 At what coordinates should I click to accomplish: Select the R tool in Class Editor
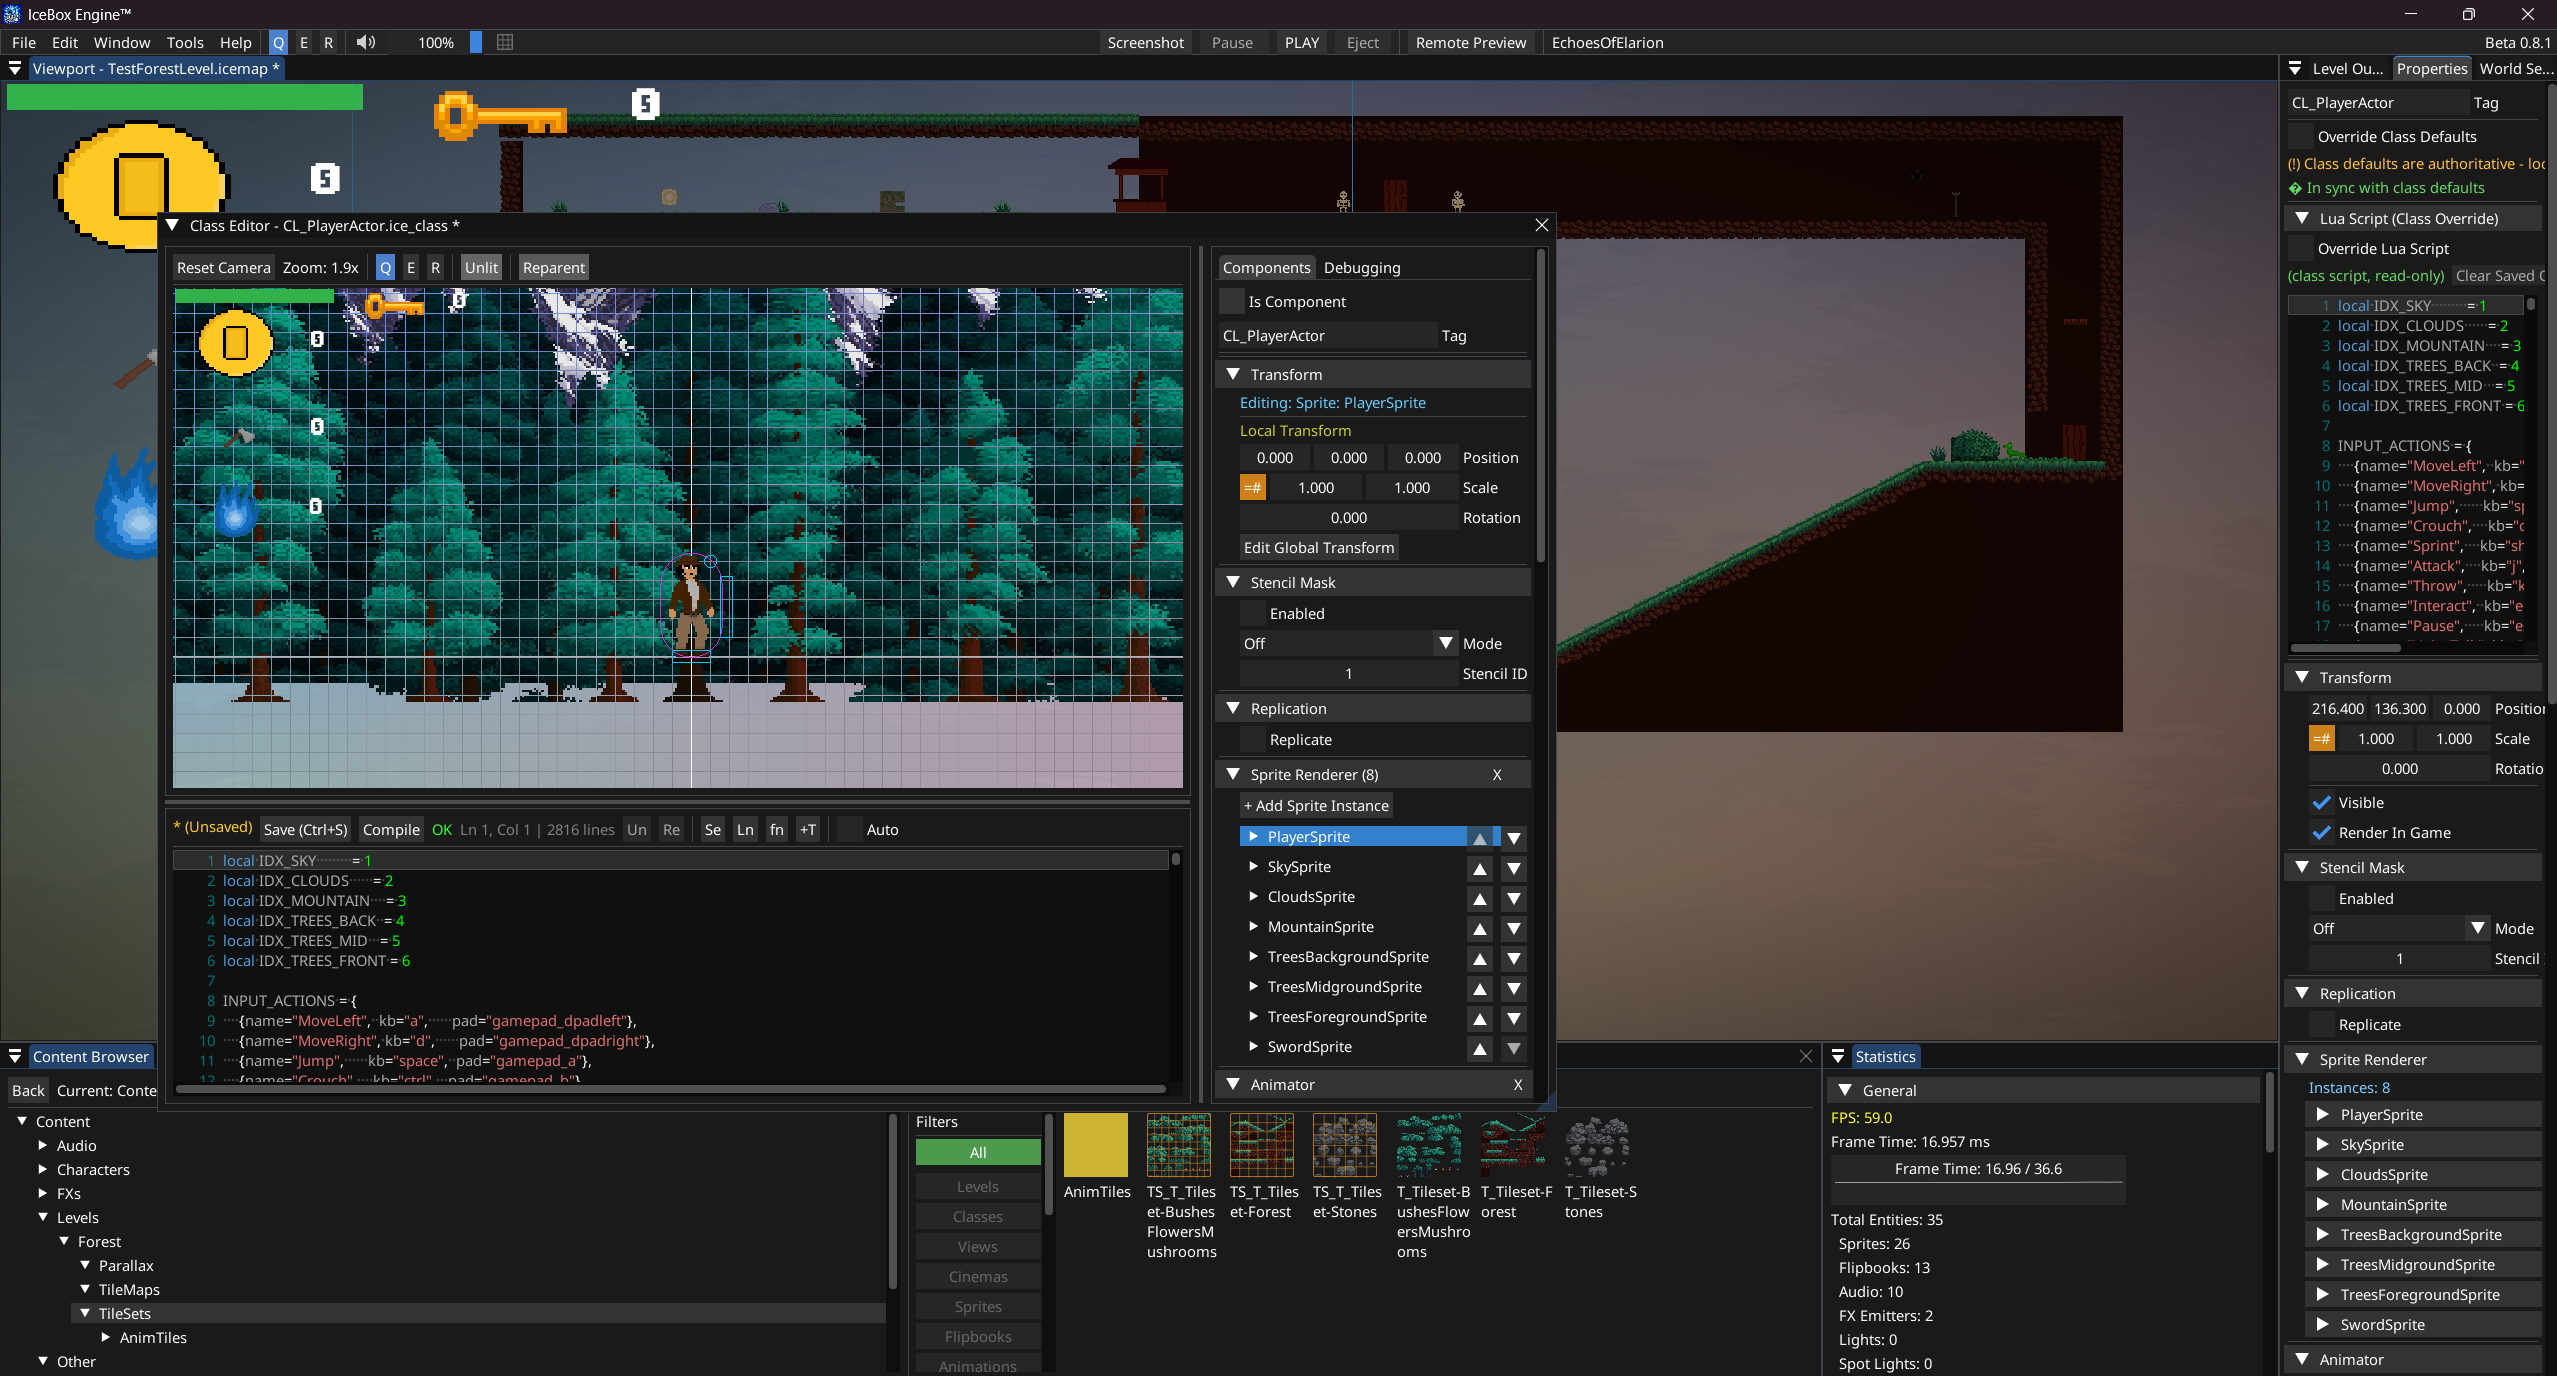(435, 268)
